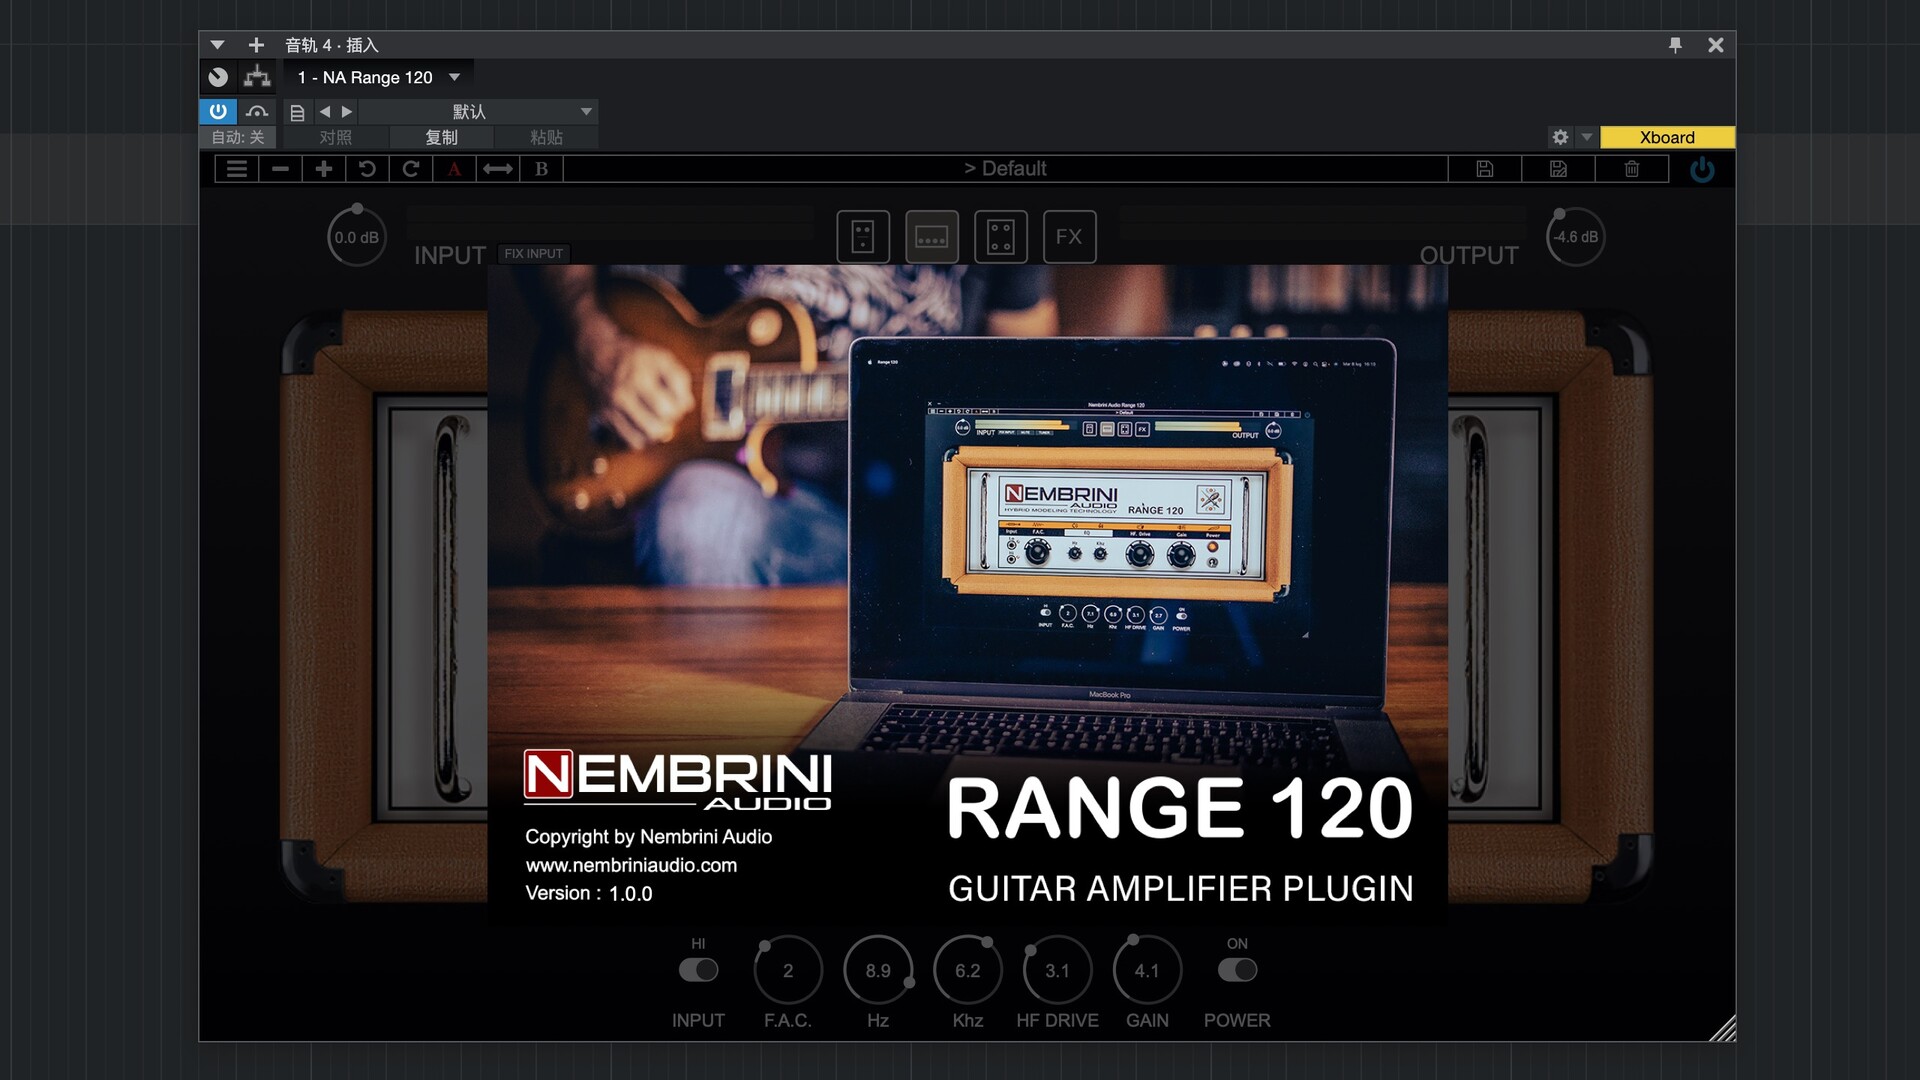Select the B preset slot
The width and height of the screenshot is (1920, 1080).
pos(541,169)
